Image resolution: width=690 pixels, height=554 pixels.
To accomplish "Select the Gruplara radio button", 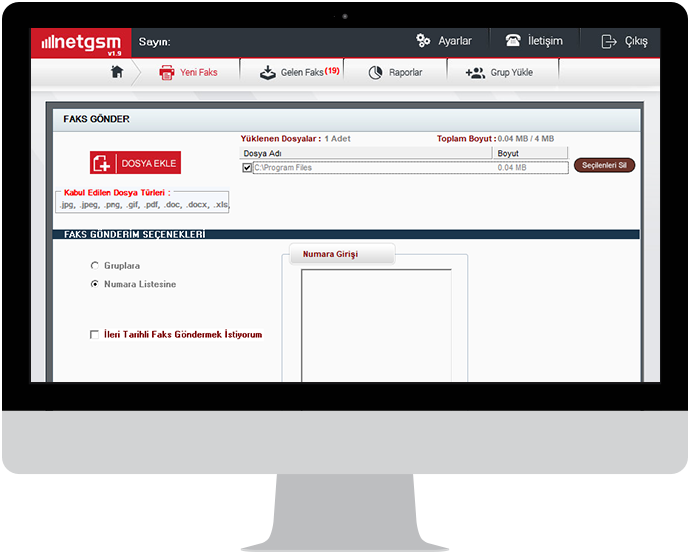I will click(95, 266).
